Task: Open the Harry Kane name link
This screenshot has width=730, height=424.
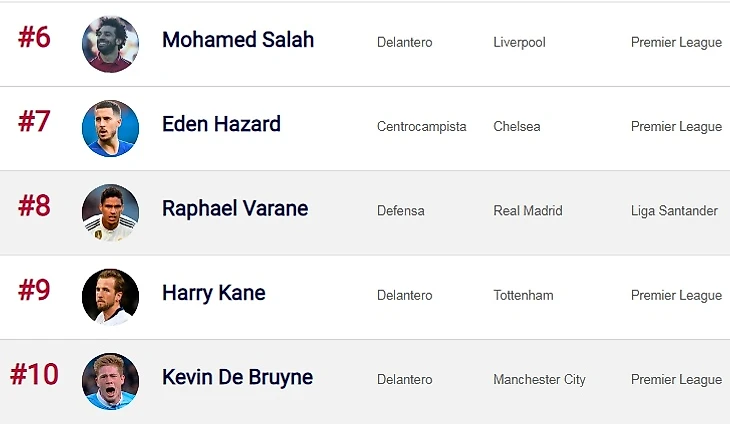Action: pos(214,293)
